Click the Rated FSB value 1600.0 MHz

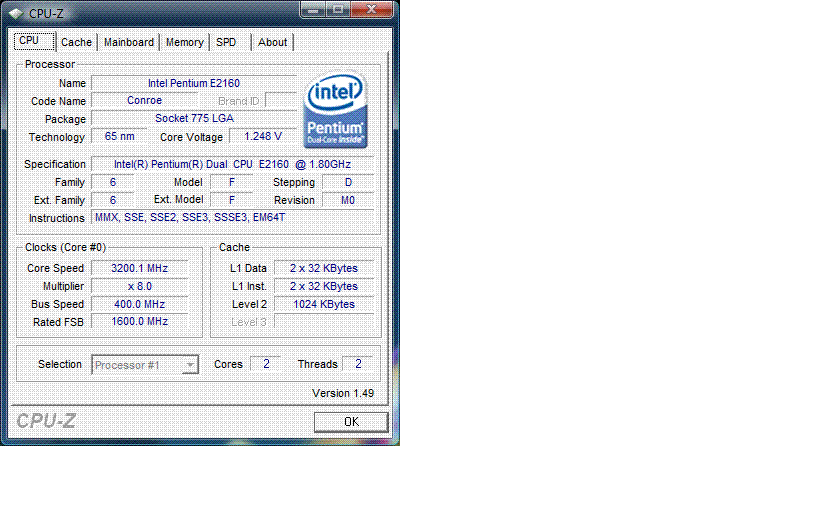coord(140,321)
